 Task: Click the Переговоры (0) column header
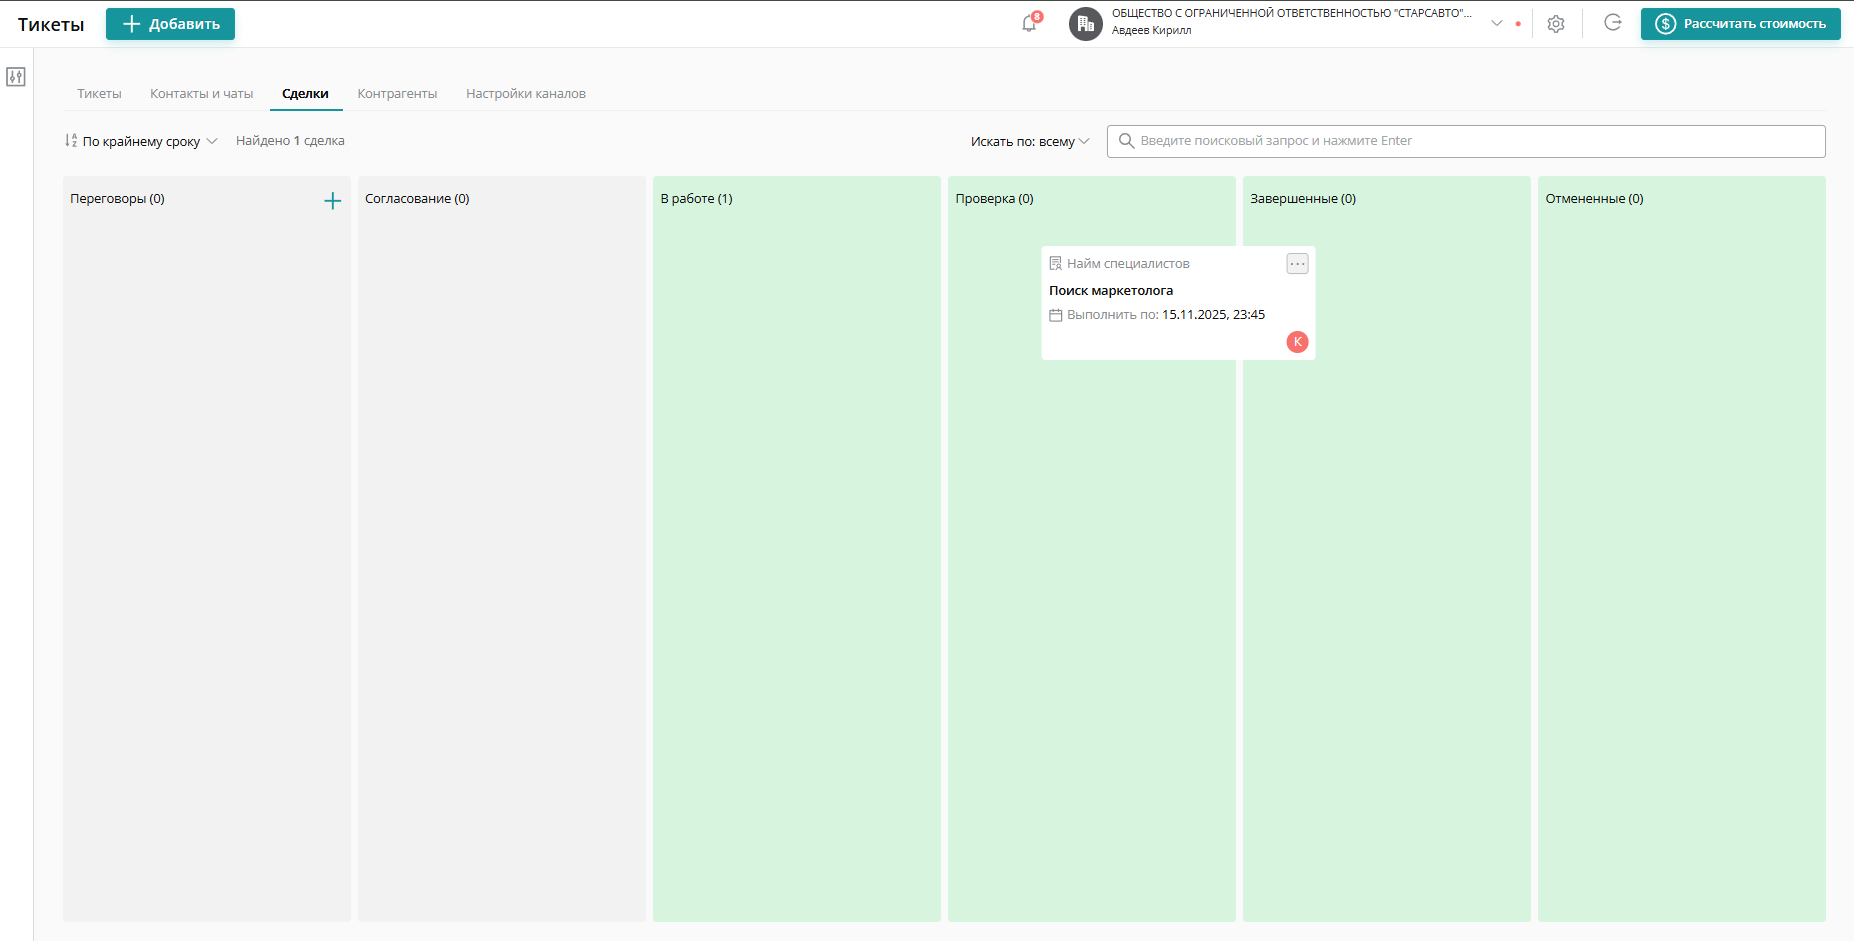[117, 199]
